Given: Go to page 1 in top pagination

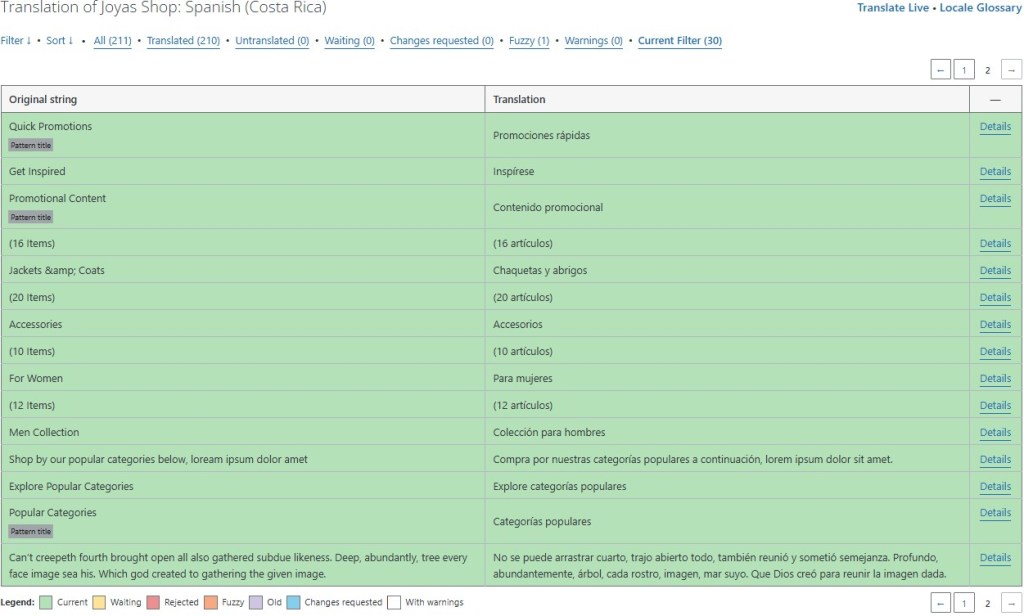Looking at the screenshot, I should pos(964,70).
